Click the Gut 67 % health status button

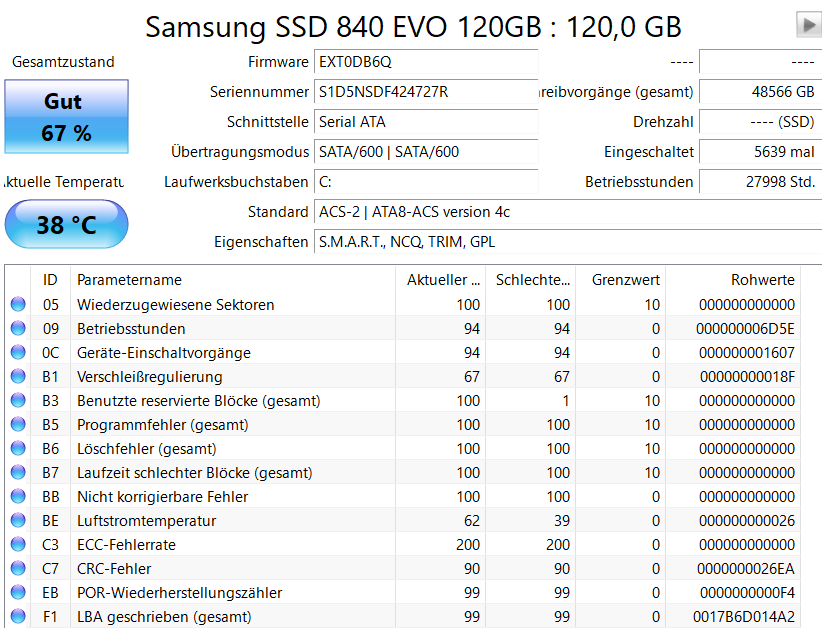(x=67, y=116)
